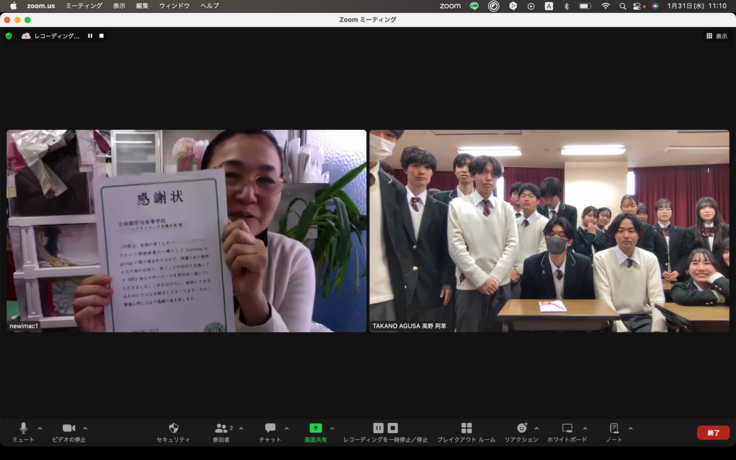Expand the video options arrow
Screen dimensions: 736x460
point(85,428)
